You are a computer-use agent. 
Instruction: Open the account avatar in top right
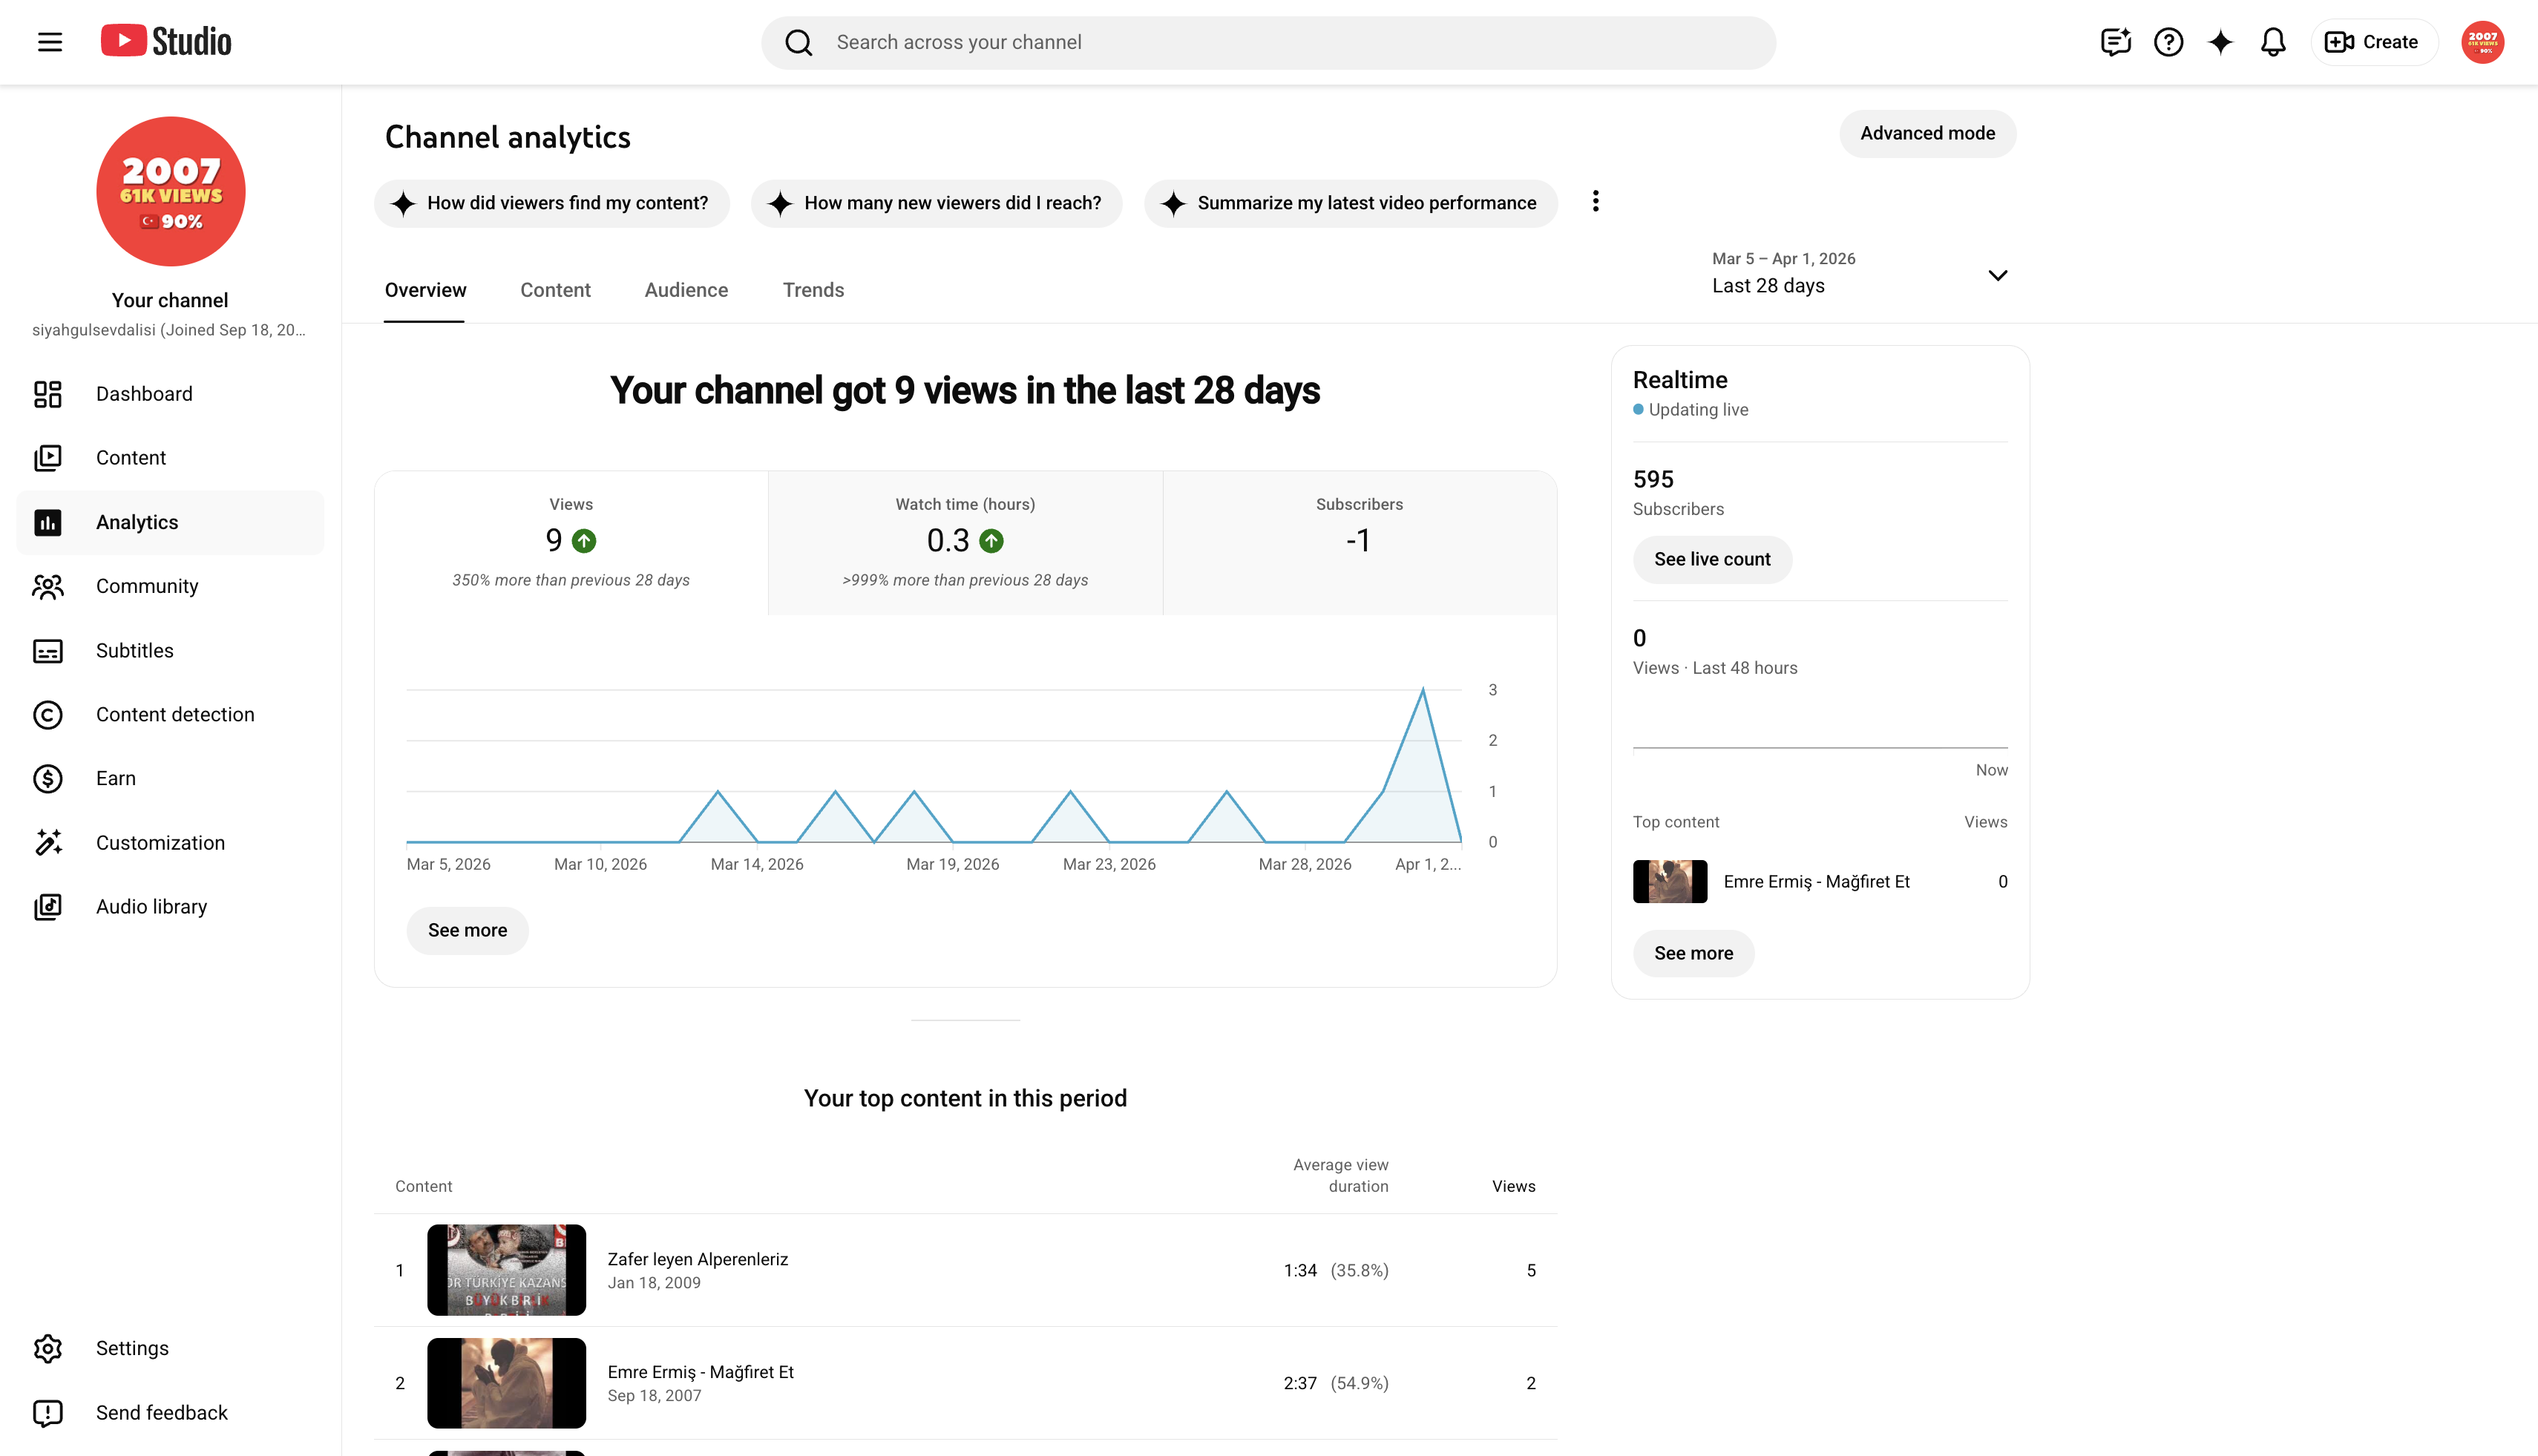click(2482, 42)
